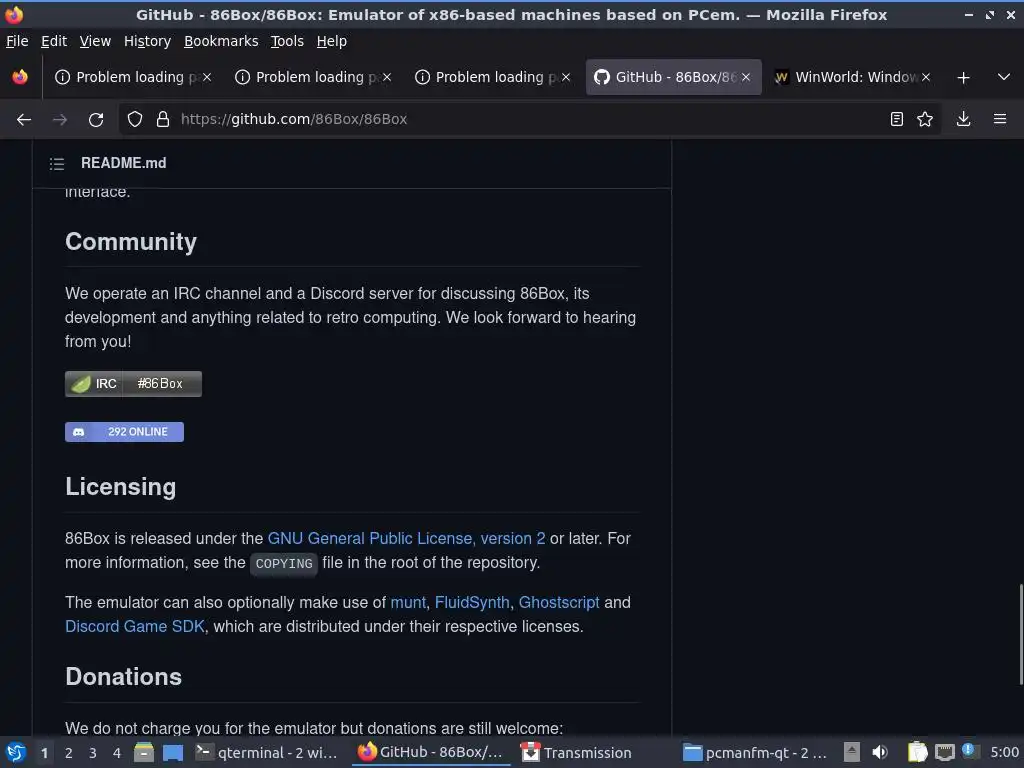
Task: Click the GitHub - 86Box taskbar entry
Action: [x=432, y=752]
